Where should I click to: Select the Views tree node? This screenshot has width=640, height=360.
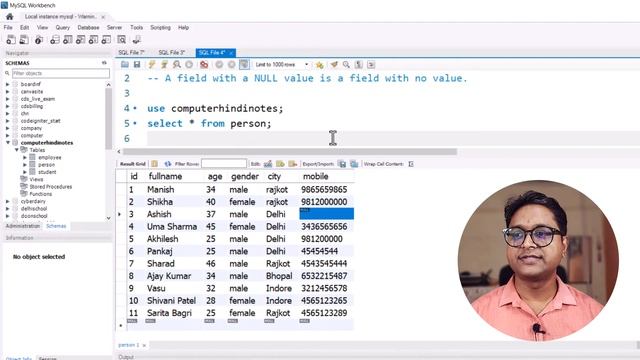(x=36, y=179)
